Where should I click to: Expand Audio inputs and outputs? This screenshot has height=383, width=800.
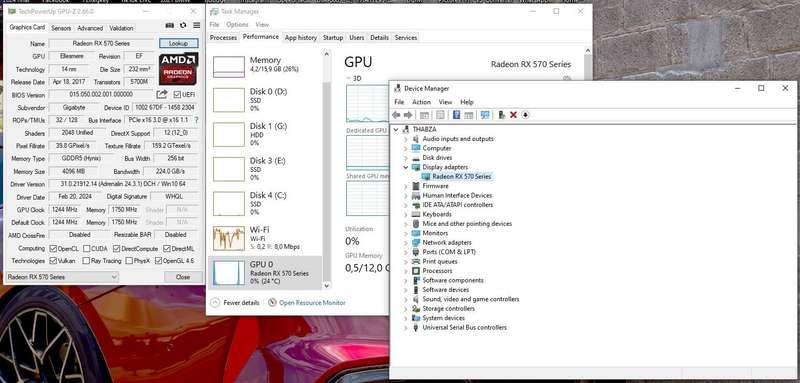[x=406, y=139]
